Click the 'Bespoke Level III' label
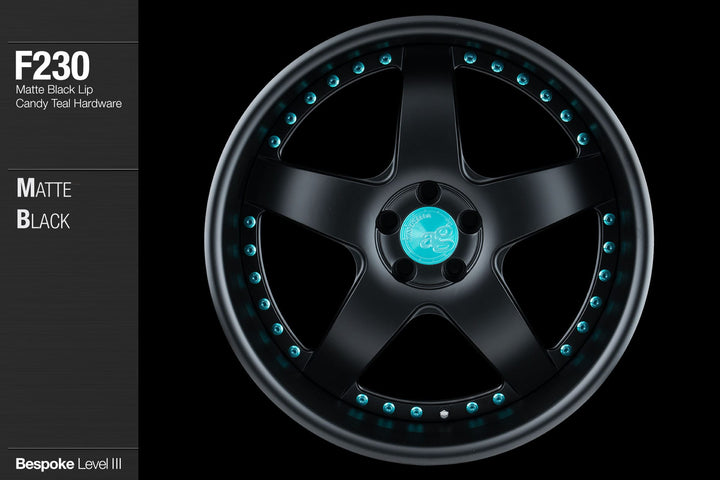 pyautogui.click(x=69, y=464)
